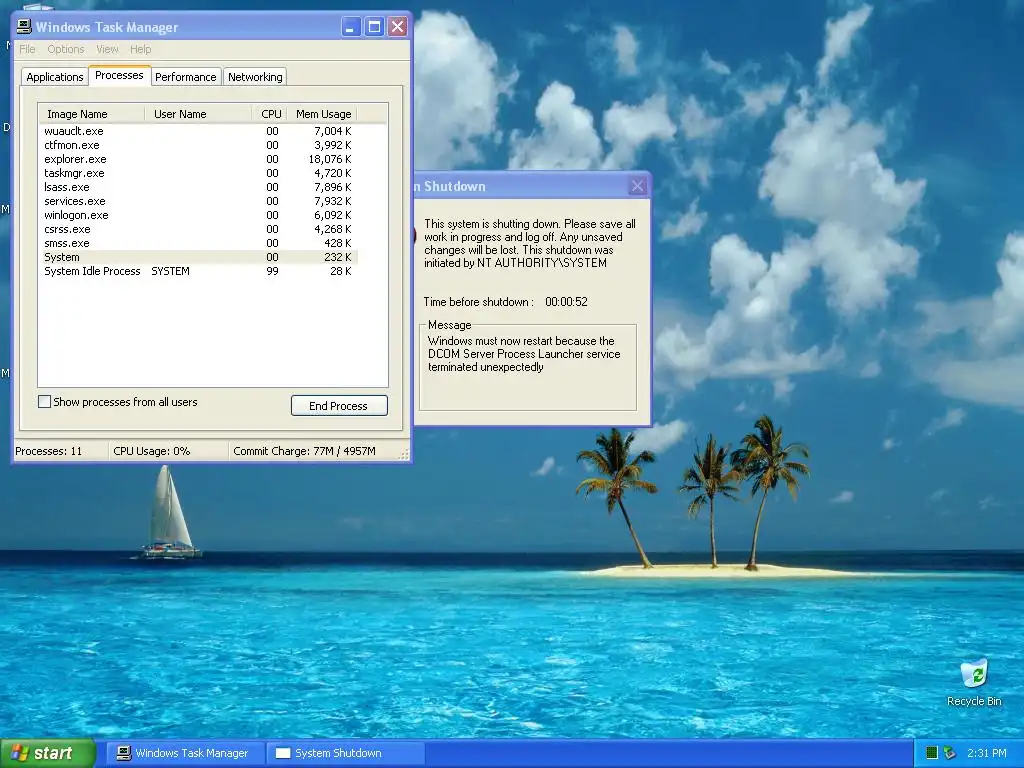
Task: Click the green CPU tray icon
Action: 933,753
